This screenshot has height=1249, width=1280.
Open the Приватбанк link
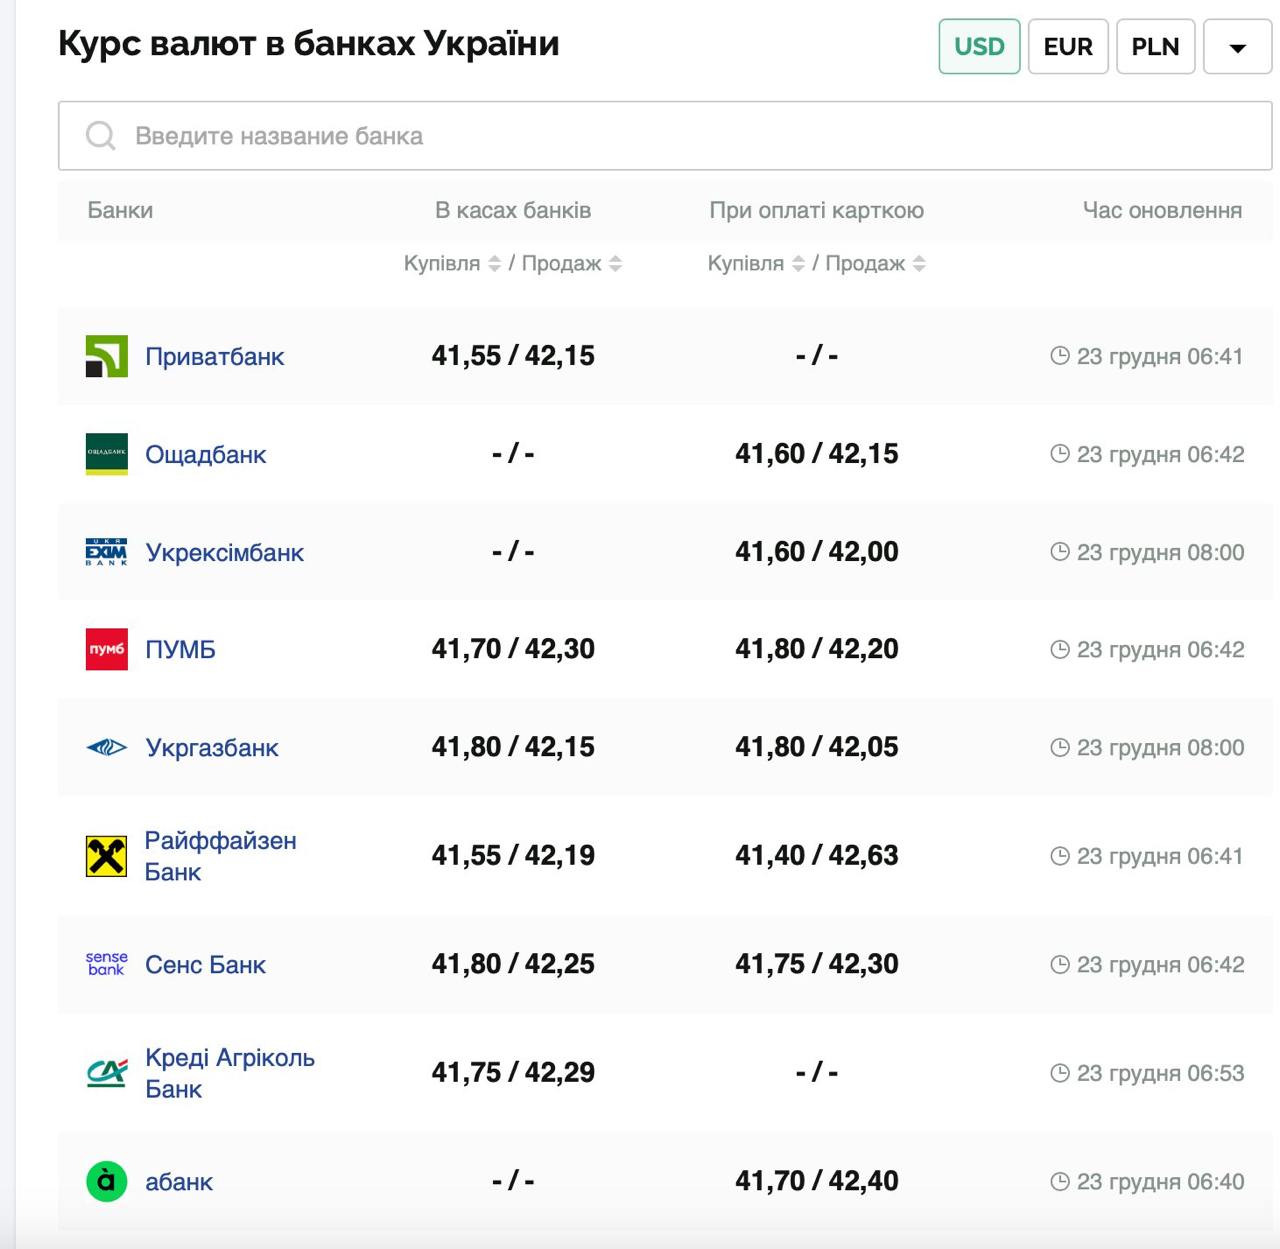click(x=214, y=357)
